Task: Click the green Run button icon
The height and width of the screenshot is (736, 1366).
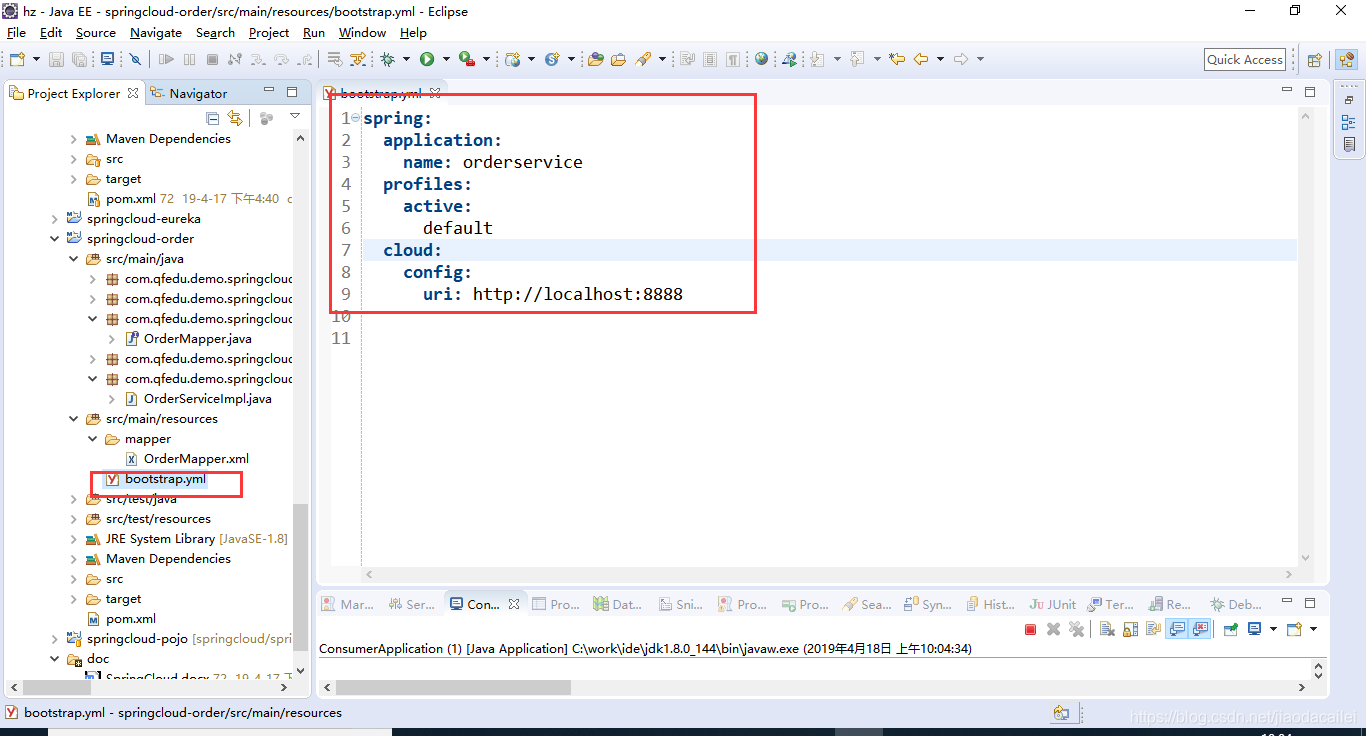Action: 427,60
